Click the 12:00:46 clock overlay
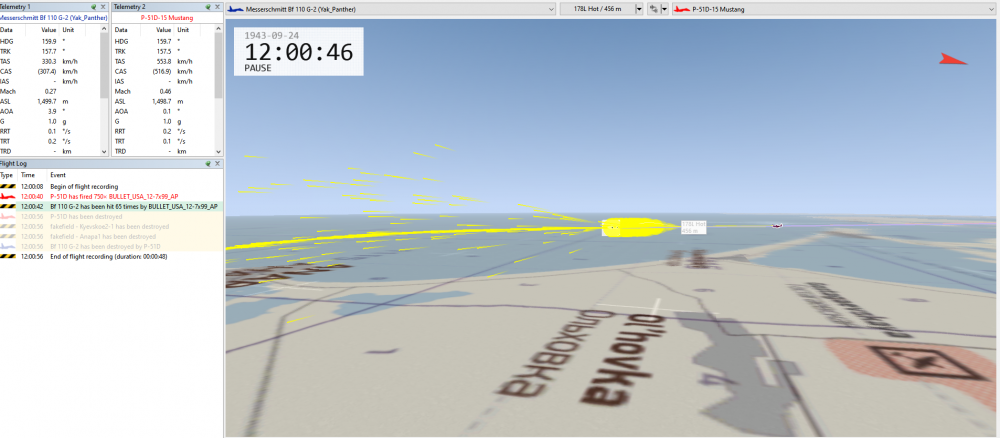 point(298,52)
